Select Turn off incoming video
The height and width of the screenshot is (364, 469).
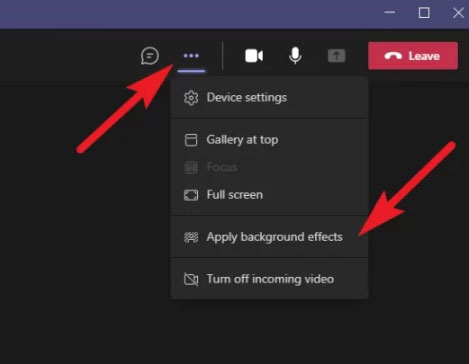tap(269, 279)
